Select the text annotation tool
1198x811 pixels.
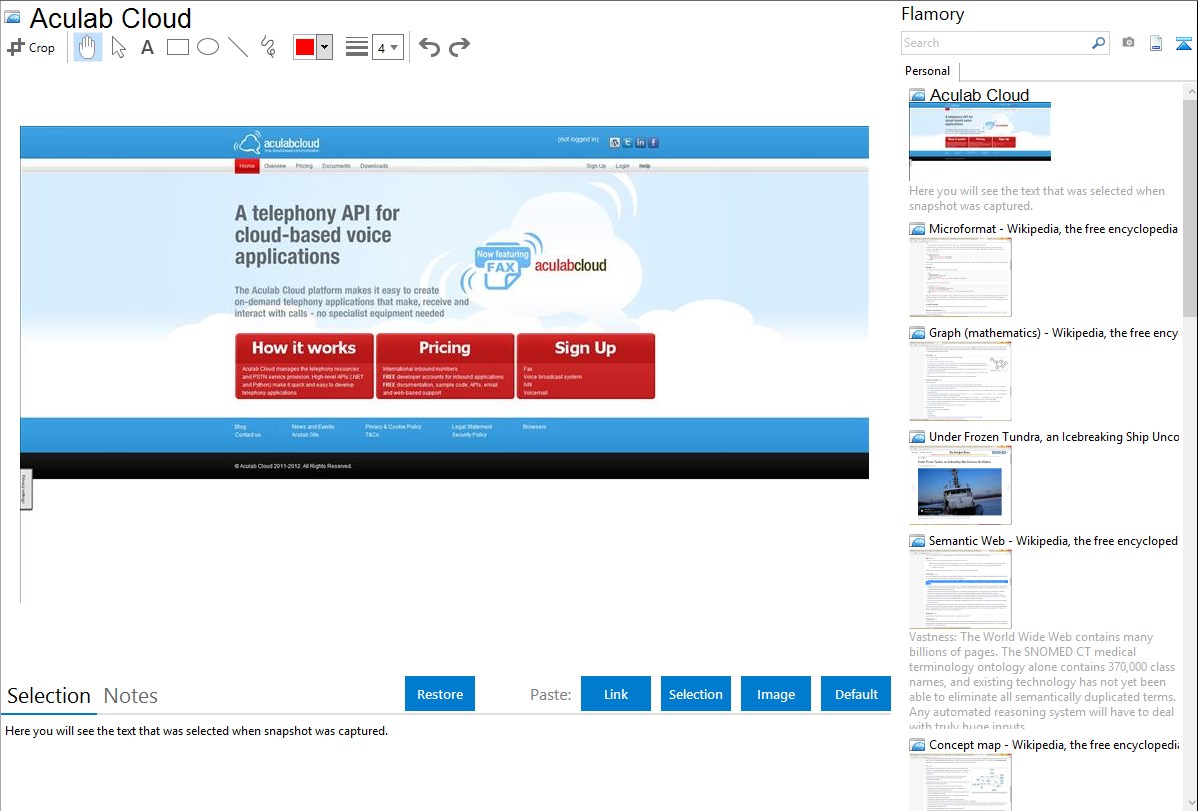coord(147,47)
